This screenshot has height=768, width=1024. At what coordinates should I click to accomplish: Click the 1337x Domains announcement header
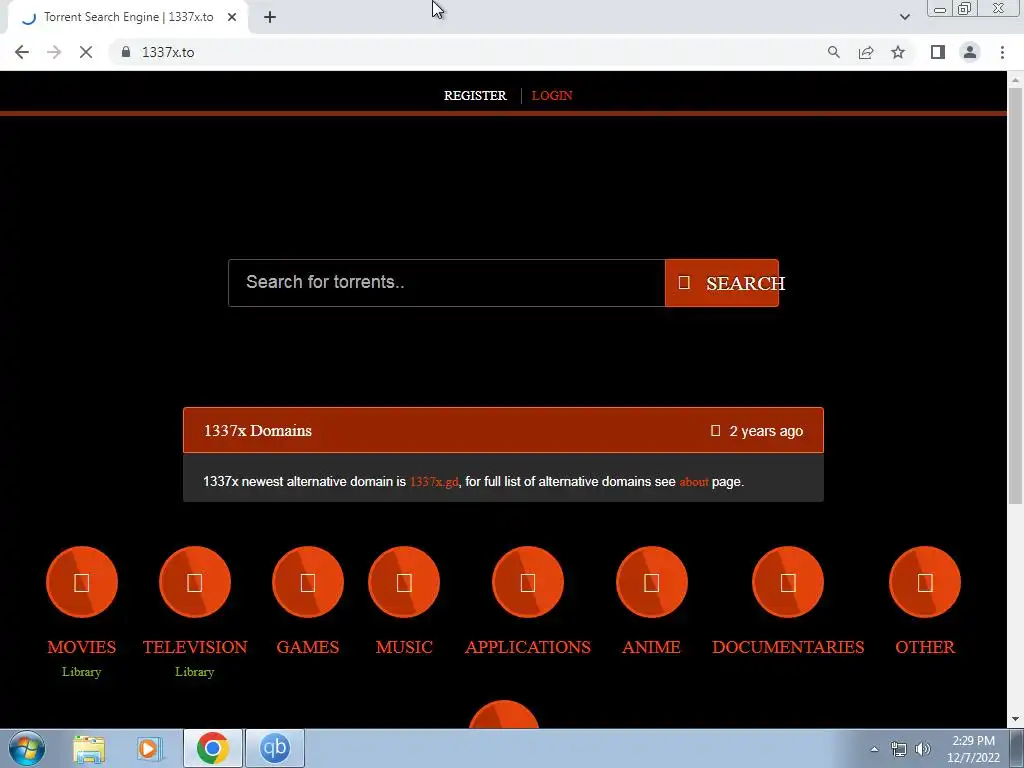[x=503, y=430]
